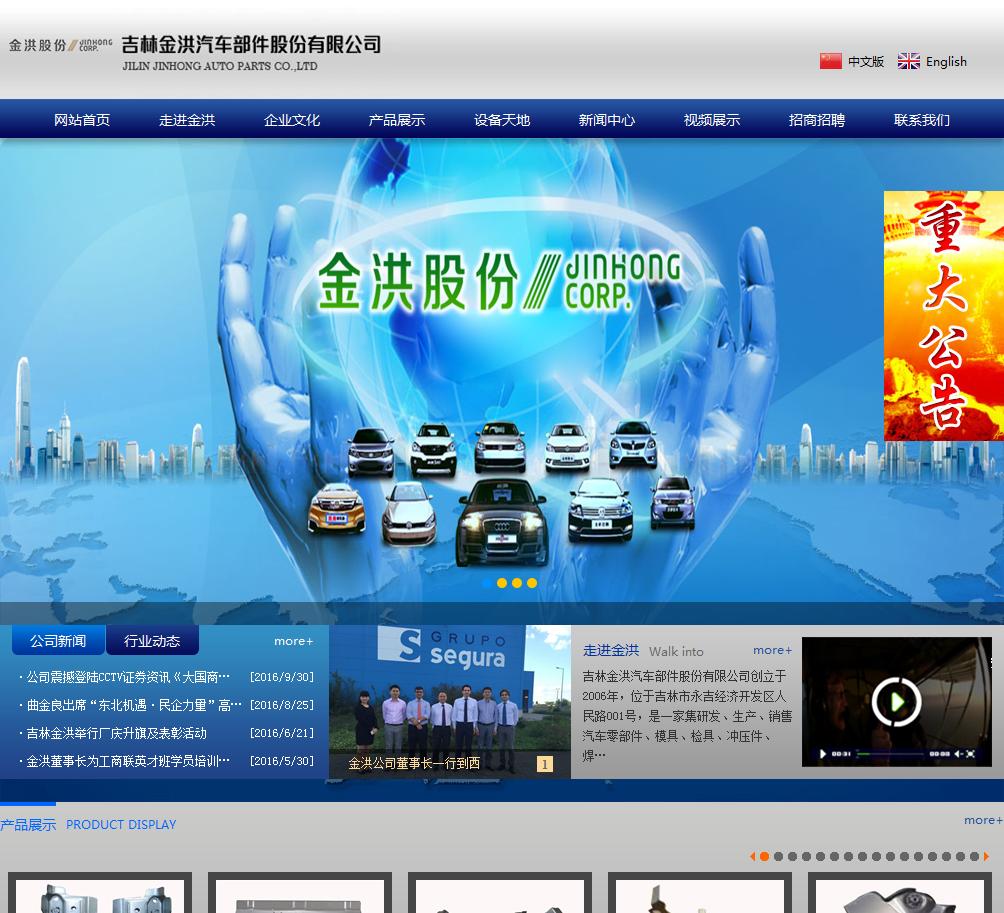Click 产品展示 PRODUCT DISPLAY heading

point(88,825)
